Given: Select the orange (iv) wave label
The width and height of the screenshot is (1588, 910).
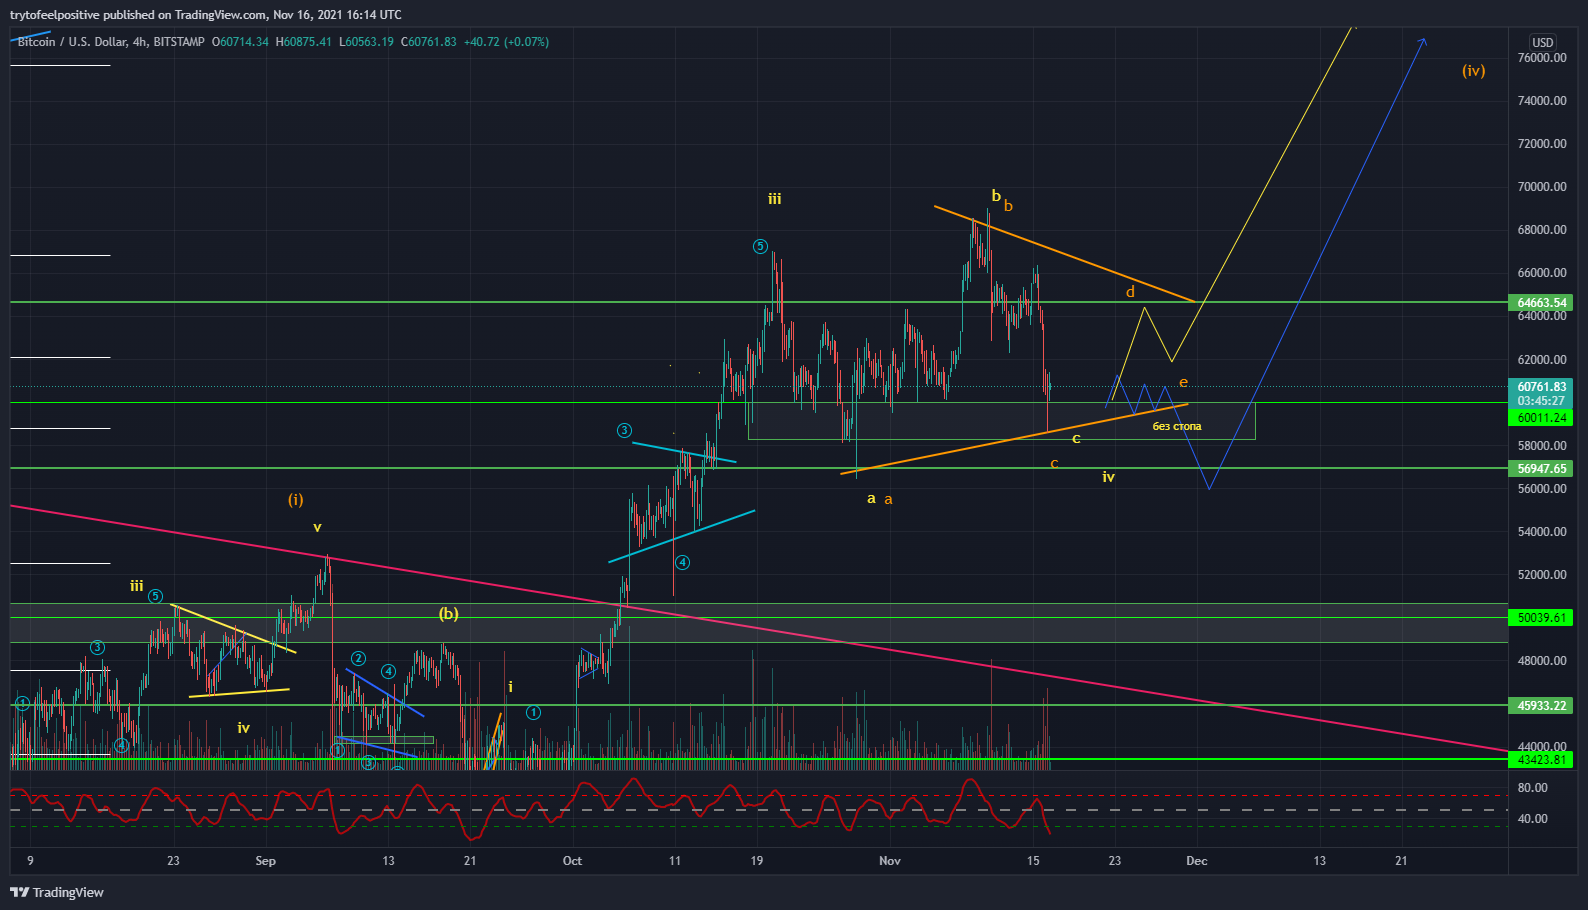Looking at the screenshot, I should coord(1473,71).
